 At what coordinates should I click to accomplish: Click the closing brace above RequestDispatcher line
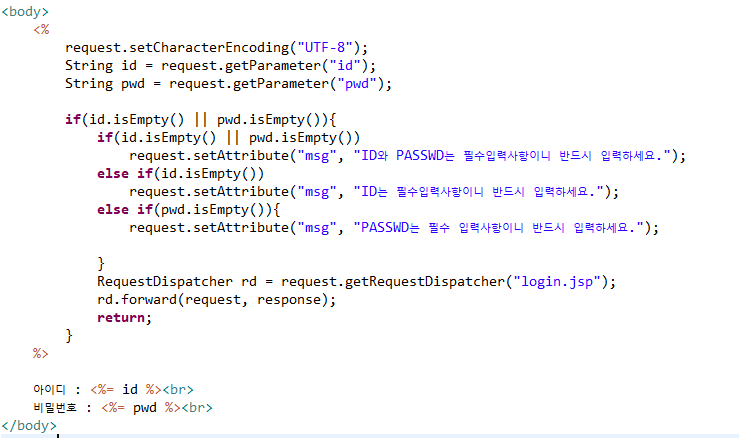pyautogui.click(x=101, y=264)
